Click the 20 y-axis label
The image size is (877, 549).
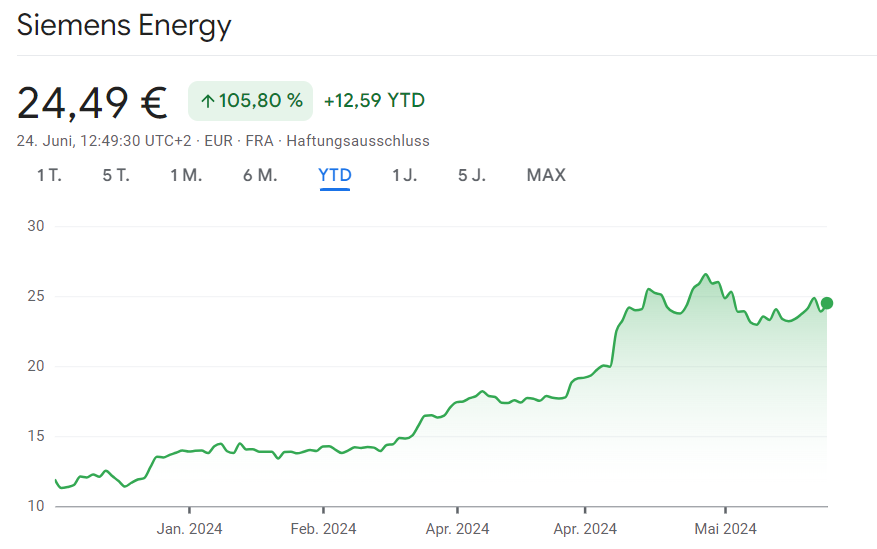tap(36, 366)
